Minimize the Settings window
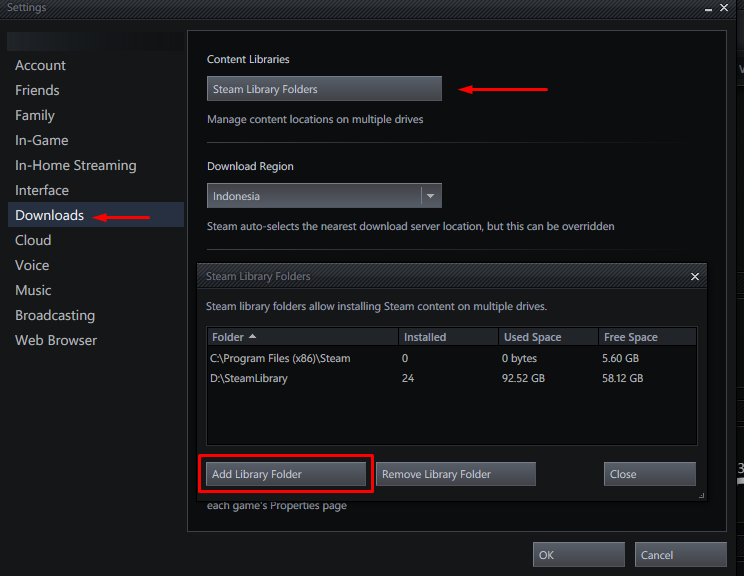744x576 pixels. coord(708,9)
